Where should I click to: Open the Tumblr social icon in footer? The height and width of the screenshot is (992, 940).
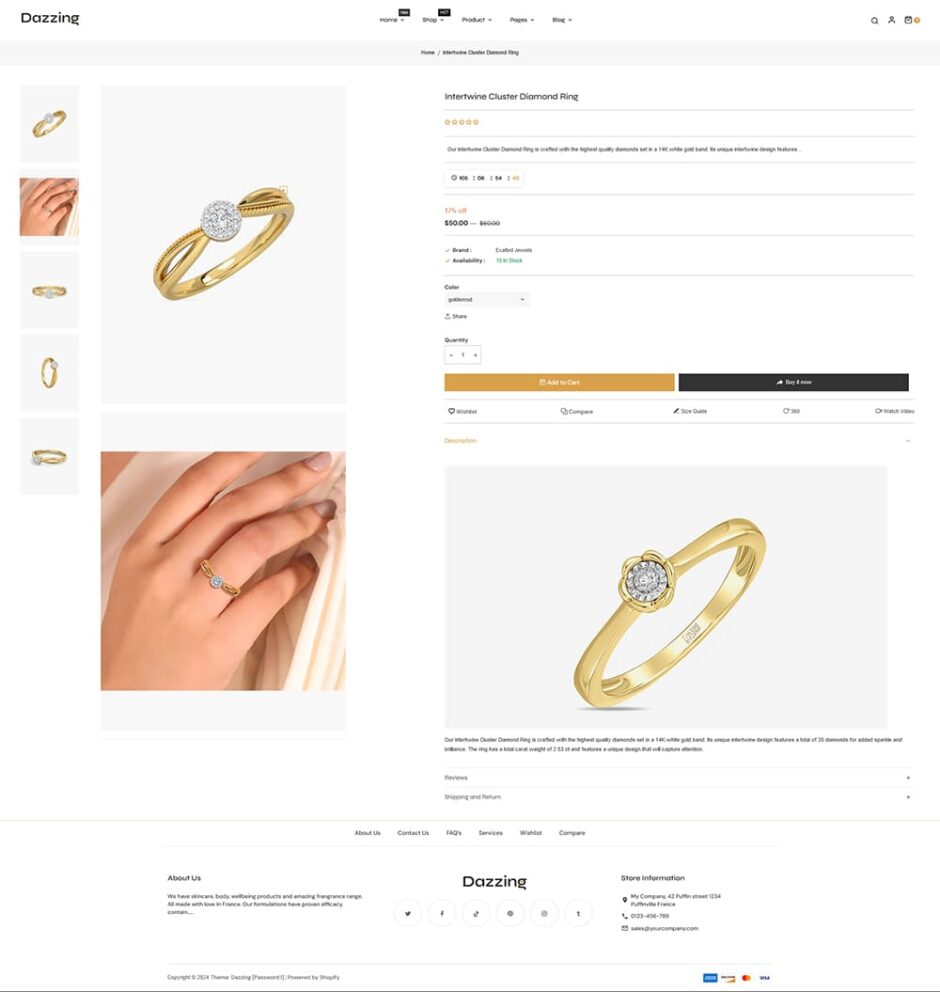click(578, 913)
